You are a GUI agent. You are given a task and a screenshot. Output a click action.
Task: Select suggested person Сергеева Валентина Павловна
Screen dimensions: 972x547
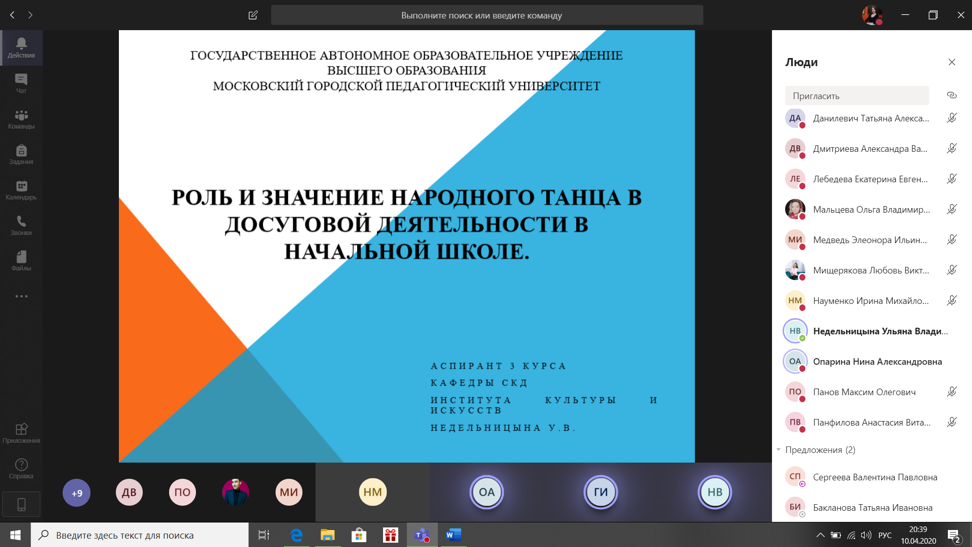872,477
